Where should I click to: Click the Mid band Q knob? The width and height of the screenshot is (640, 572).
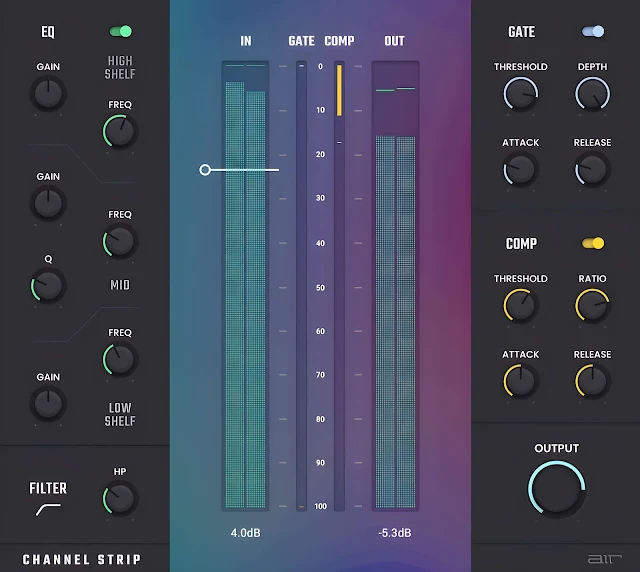(x=48, y=286)
